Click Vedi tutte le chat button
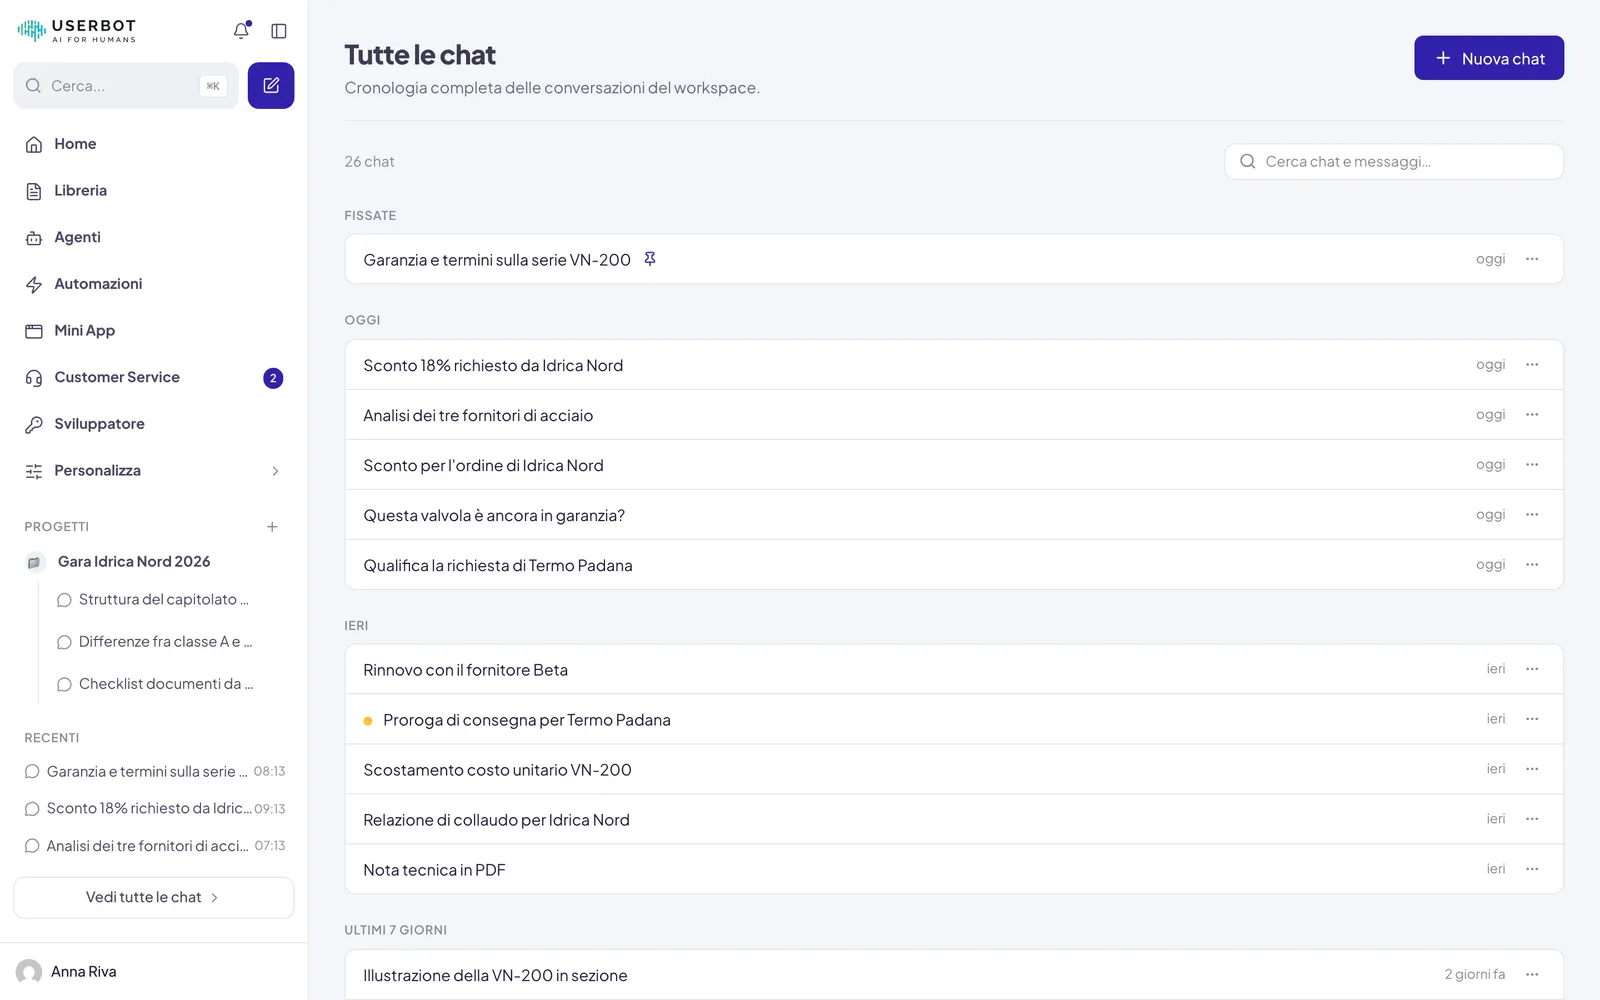Screen dimensions: 1600x1000 [154, 898]
